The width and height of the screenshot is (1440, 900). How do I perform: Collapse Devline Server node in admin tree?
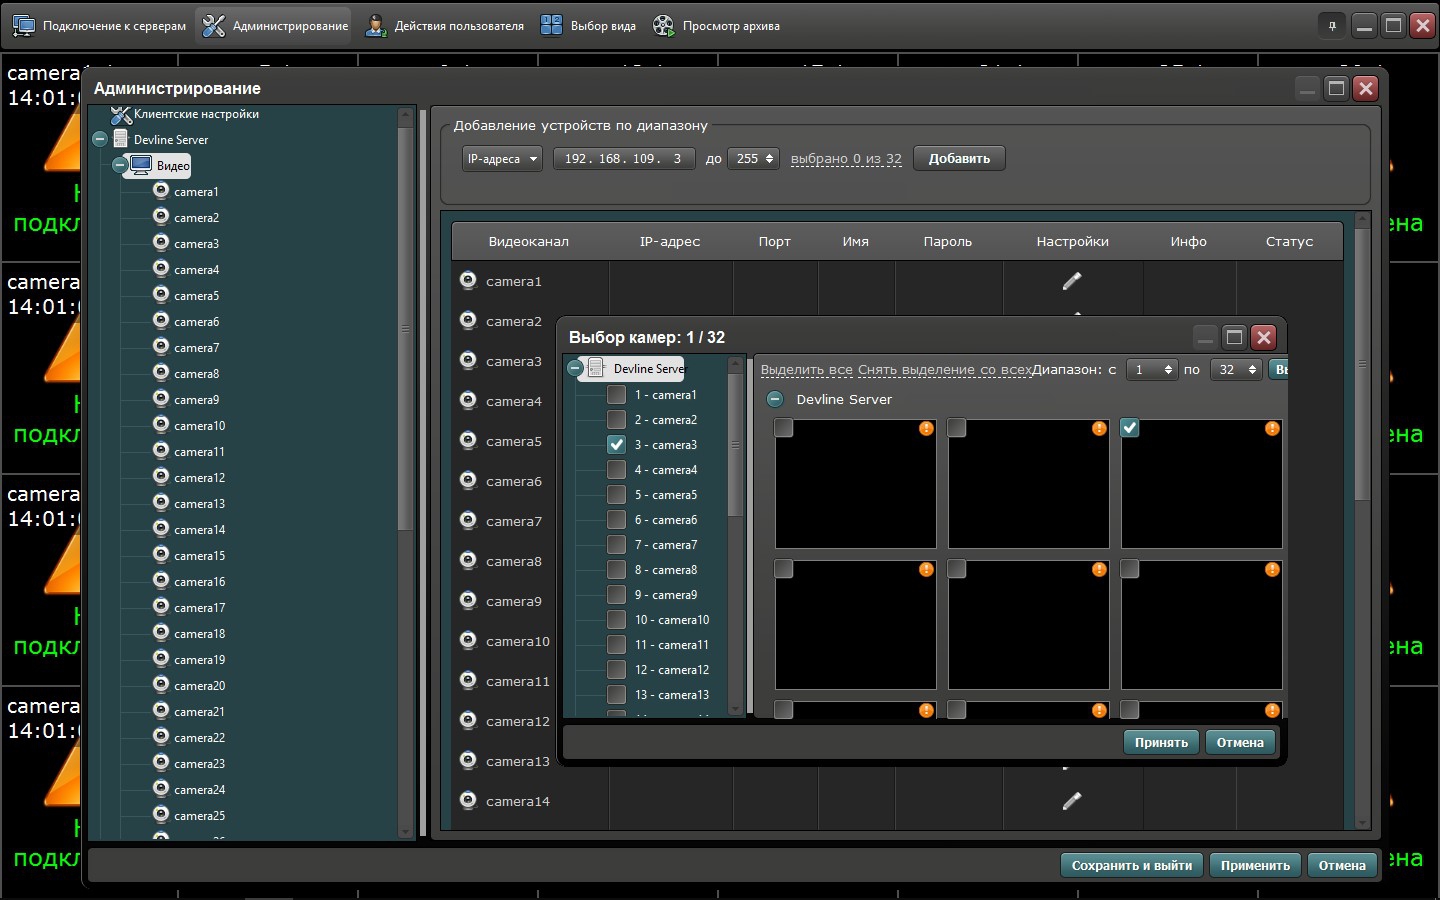[x=100, y=139]
